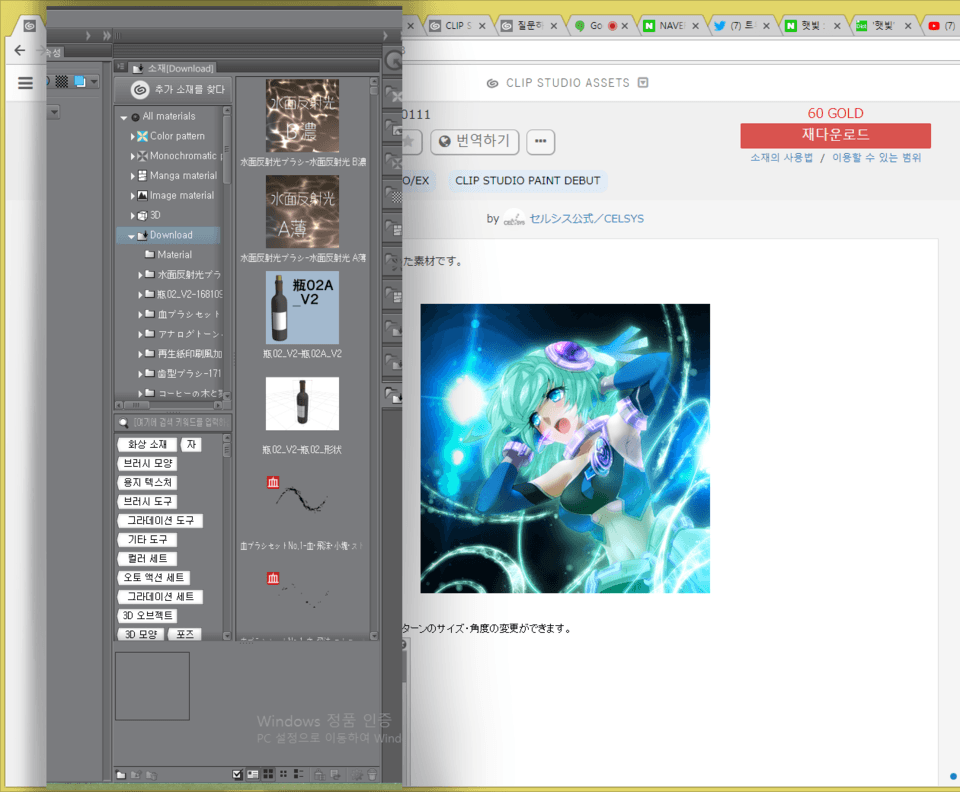Click the star favorite icon on assets page

[x=408, y=141]
